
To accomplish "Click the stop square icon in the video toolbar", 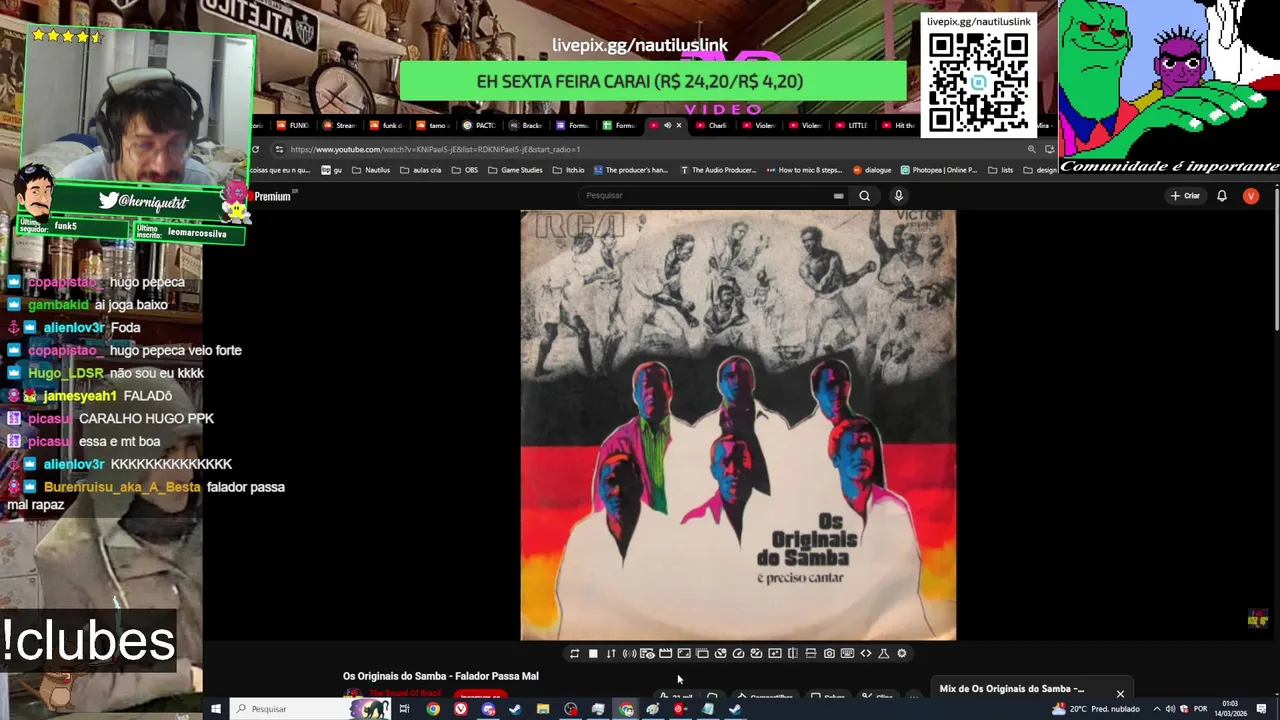I will [x=593, y=653].
